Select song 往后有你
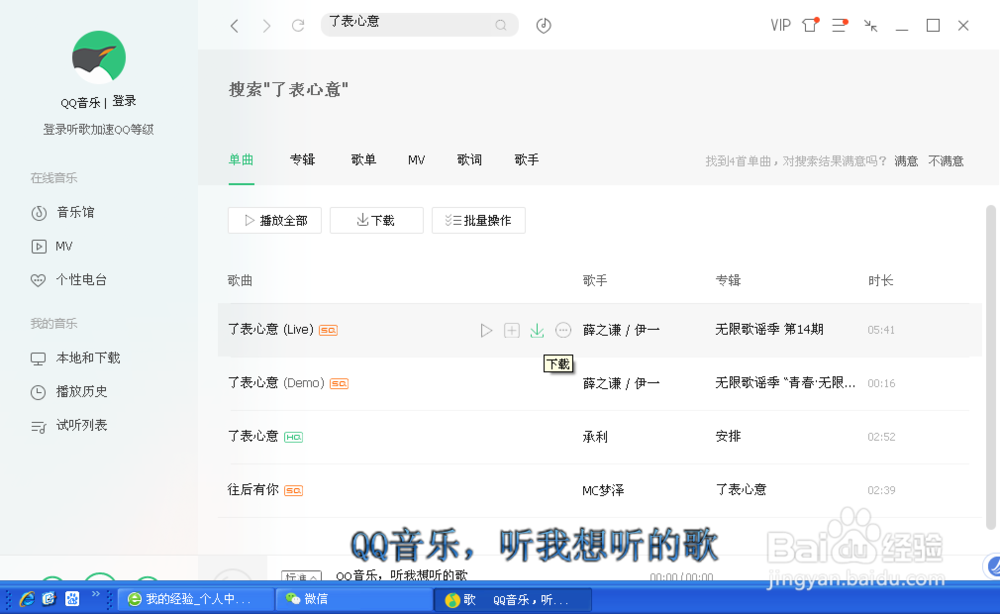 (x=253, y=490)
